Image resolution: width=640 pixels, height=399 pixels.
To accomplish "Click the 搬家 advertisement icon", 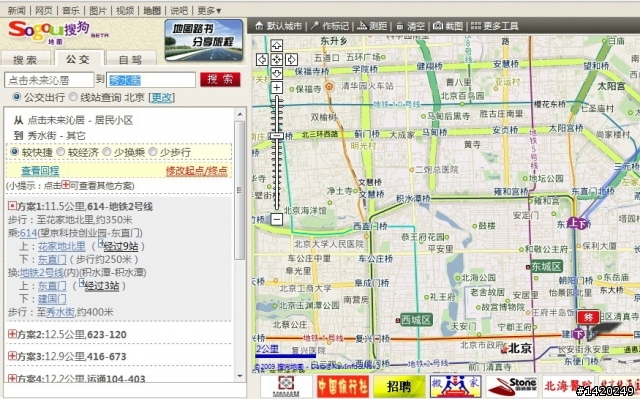I will [455, 386].
